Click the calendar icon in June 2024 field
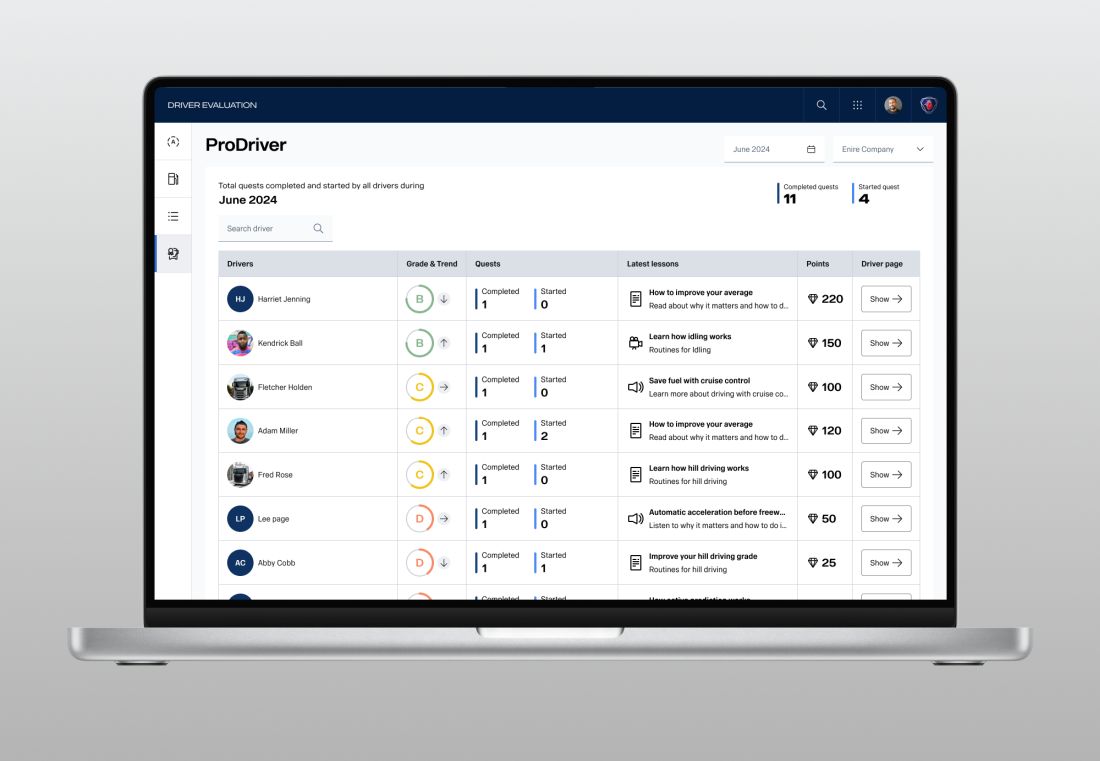This screenshot has height=761, width=1100. (x=811, y=149)
